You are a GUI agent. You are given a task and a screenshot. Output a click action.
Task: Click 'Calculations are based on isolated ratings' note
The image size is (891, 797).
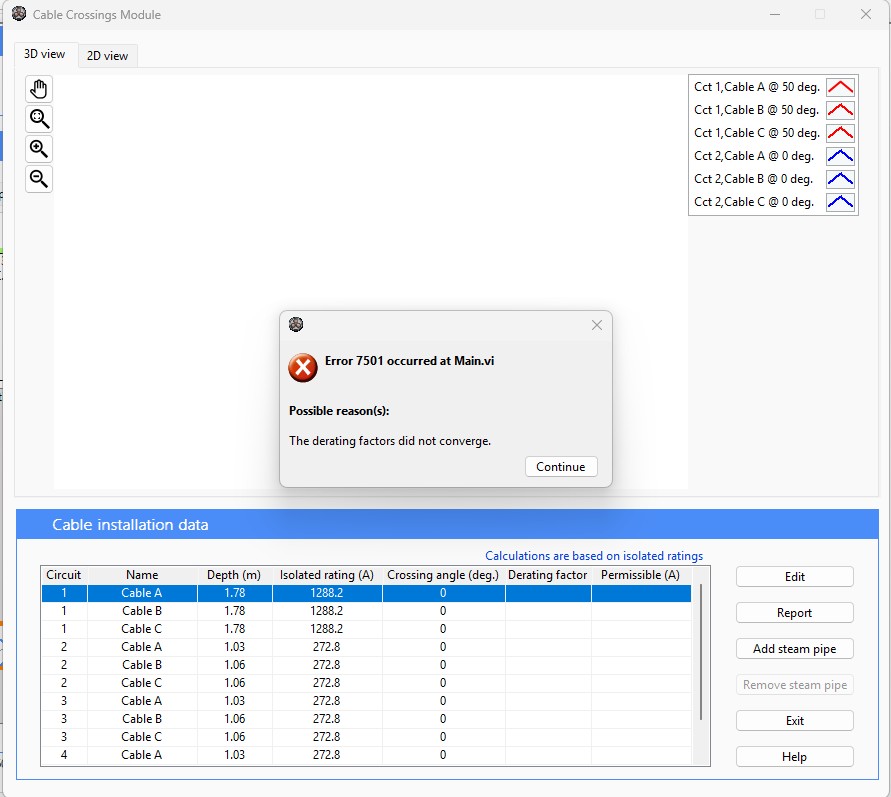[594, 556]
